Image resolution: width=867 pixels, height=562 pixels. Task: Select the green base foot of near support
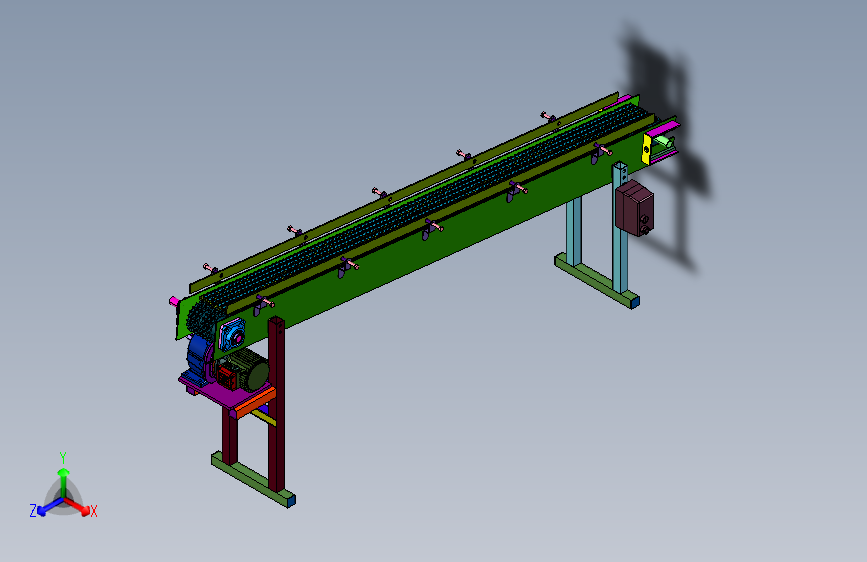pos(253,480)
